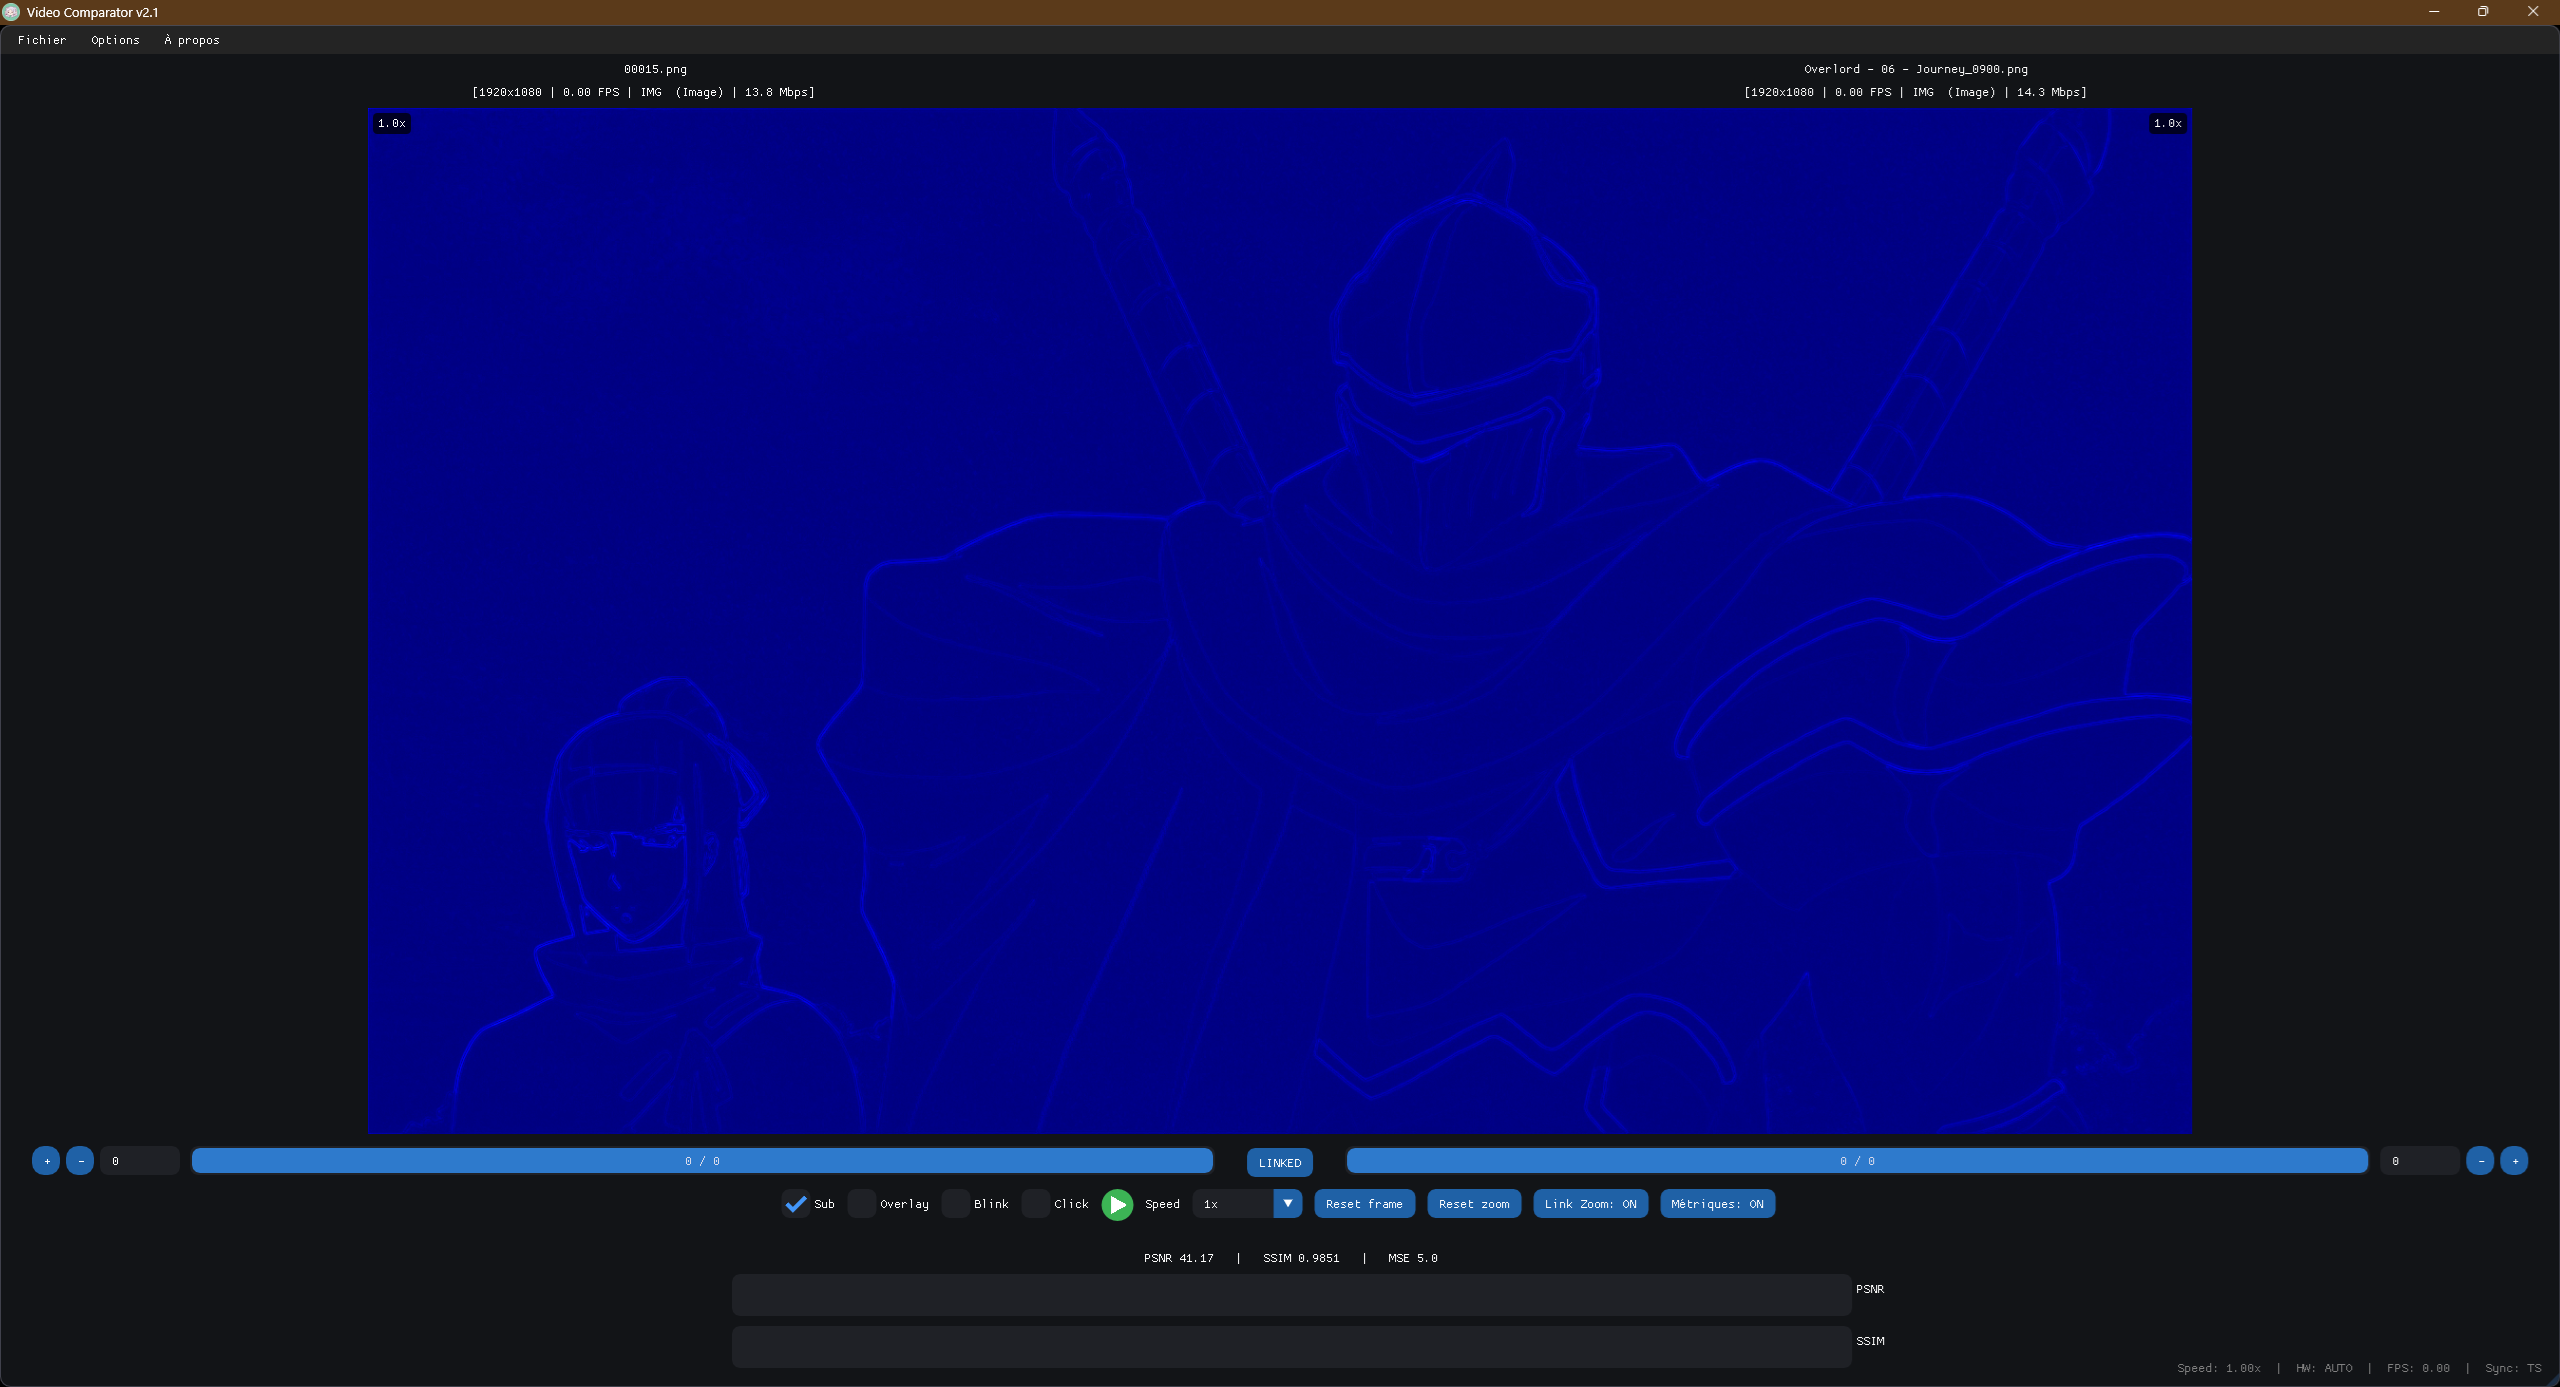Enable the Overlay checkbox
Viewport: 2560px width, 1387px height.
(x=862, y=1204)
